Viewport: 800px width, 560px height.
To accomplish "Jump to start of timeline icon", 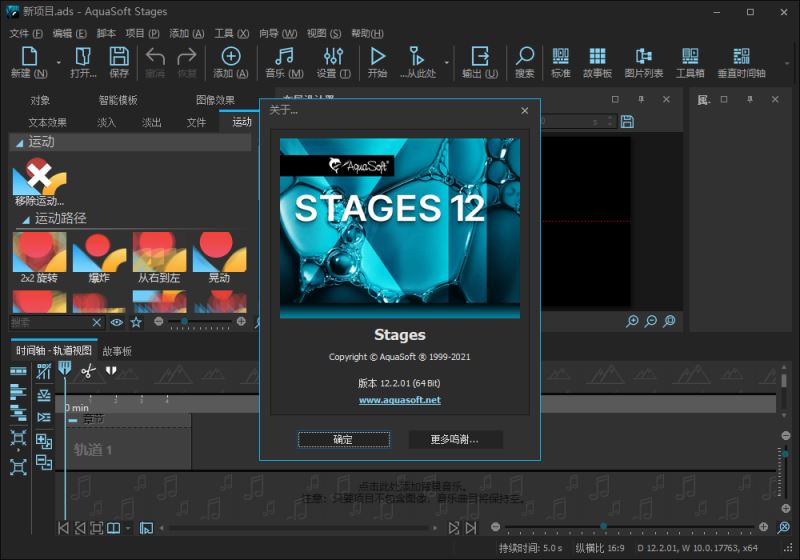I will [x=63, y=528].
